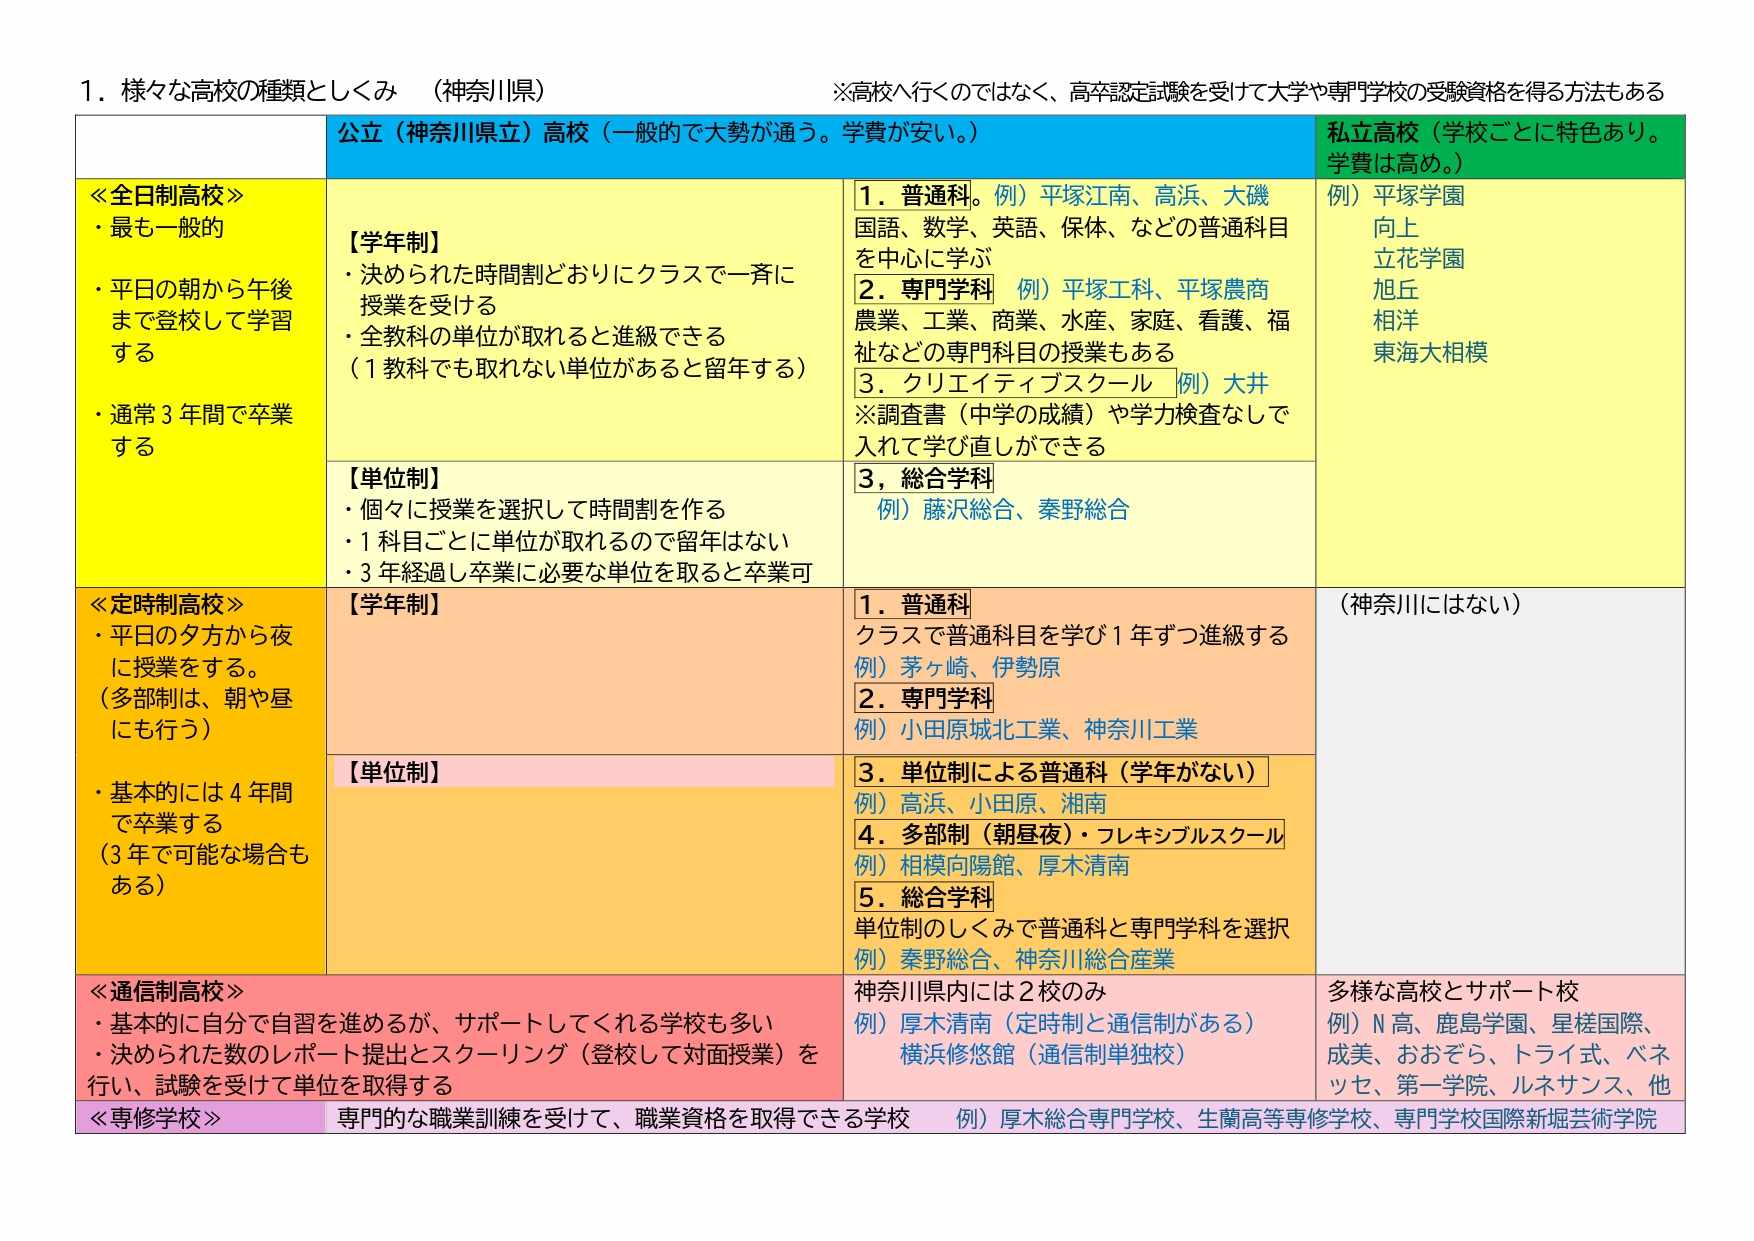This screenshot has height=1241, width=1754.
Task: Click '例）平塚江南、高浜、大磯'
Action: tap(1131, 195)
